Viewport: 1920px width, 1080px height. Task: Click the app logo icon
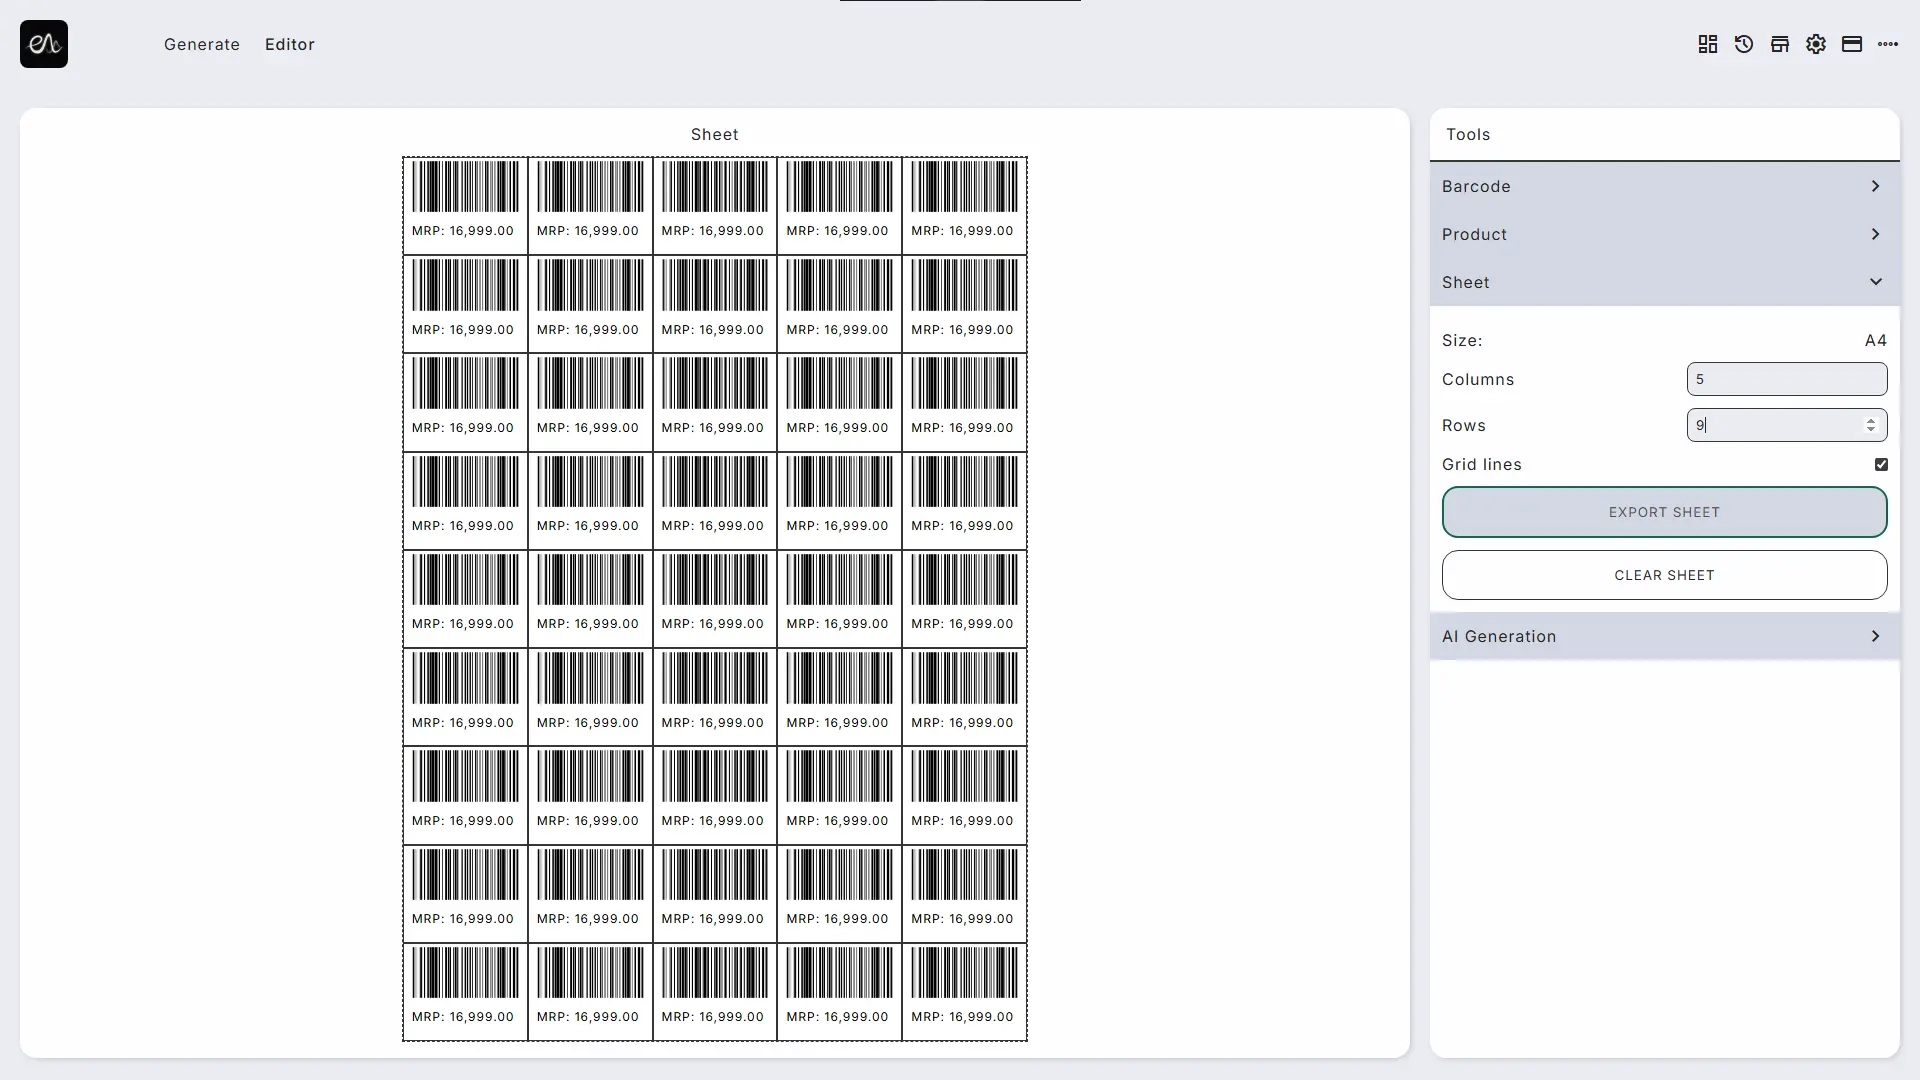[x=44, y=44]
